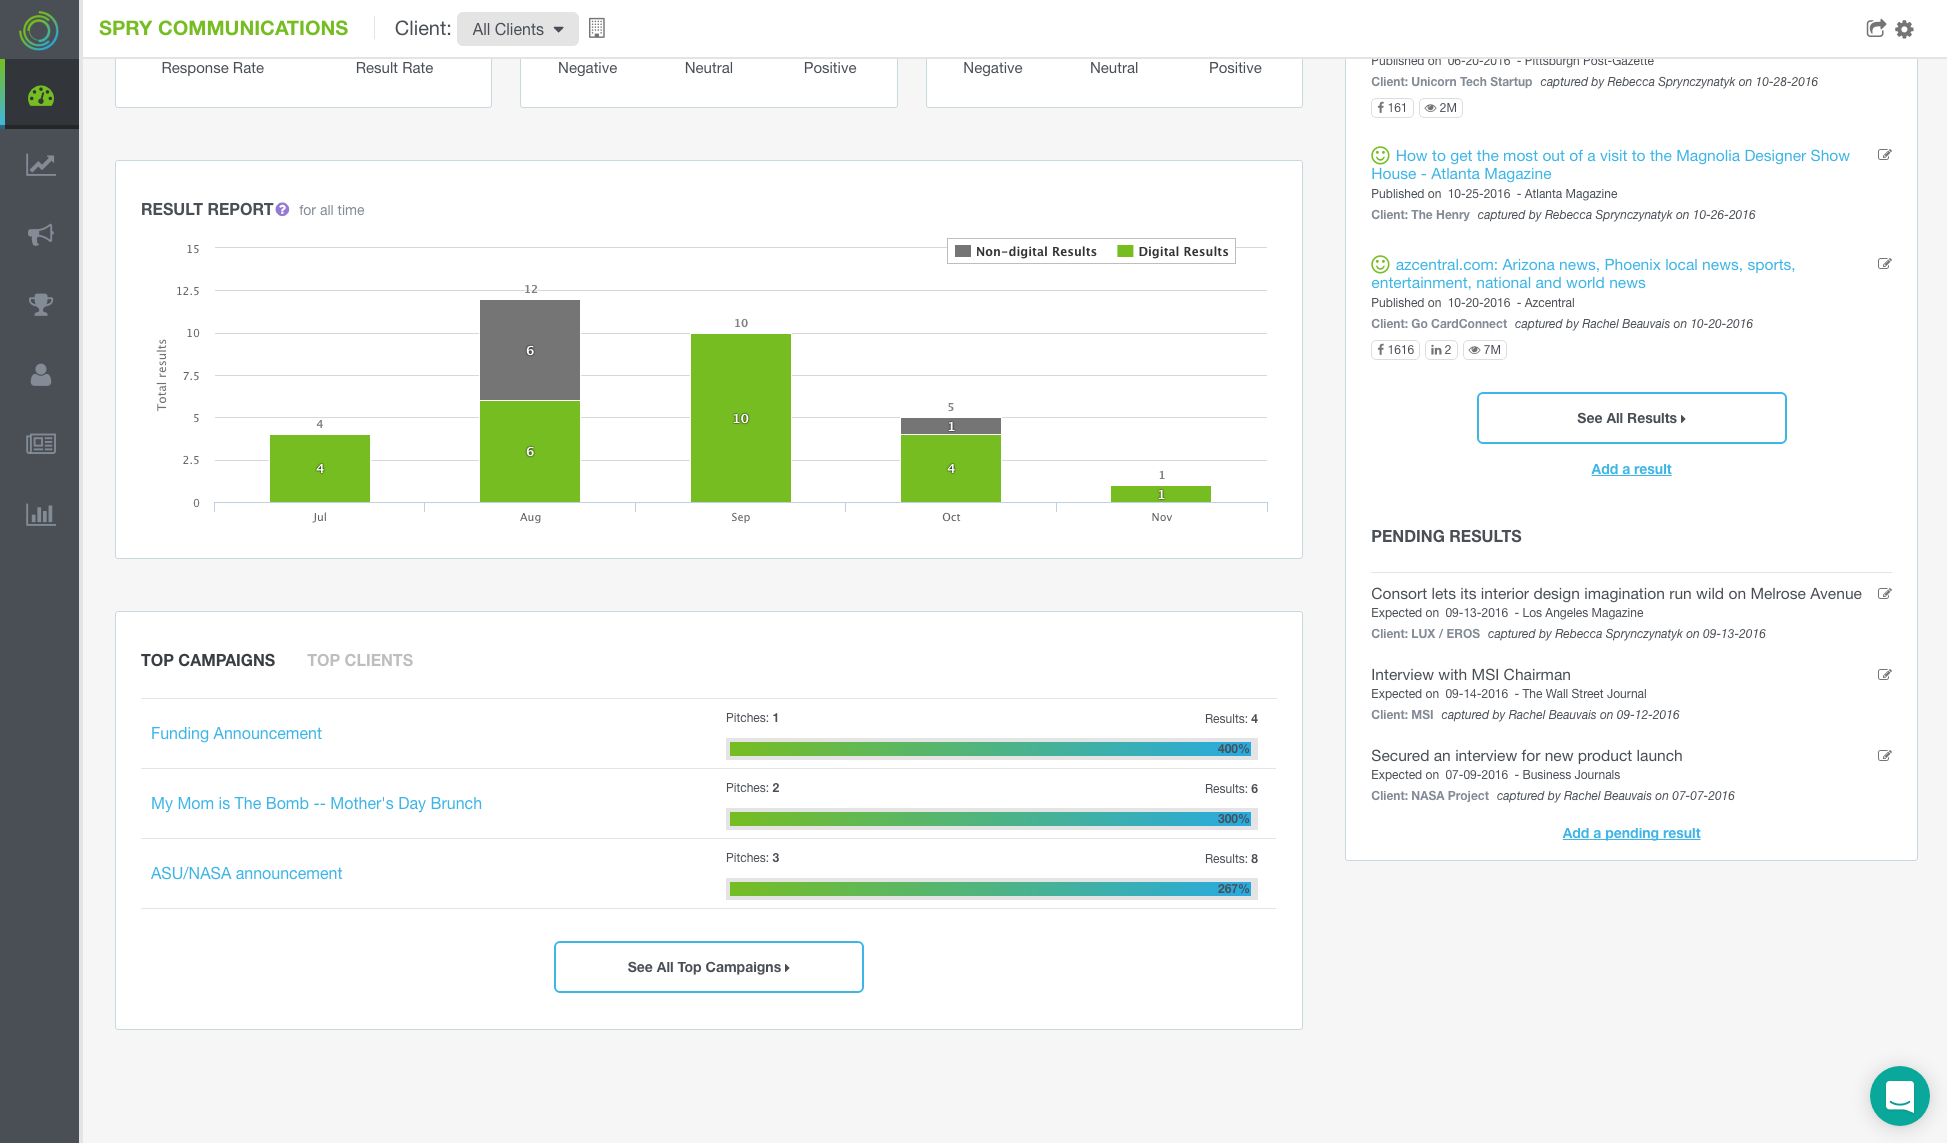Click the building icon next to client selector

click(x=597, y=28)
